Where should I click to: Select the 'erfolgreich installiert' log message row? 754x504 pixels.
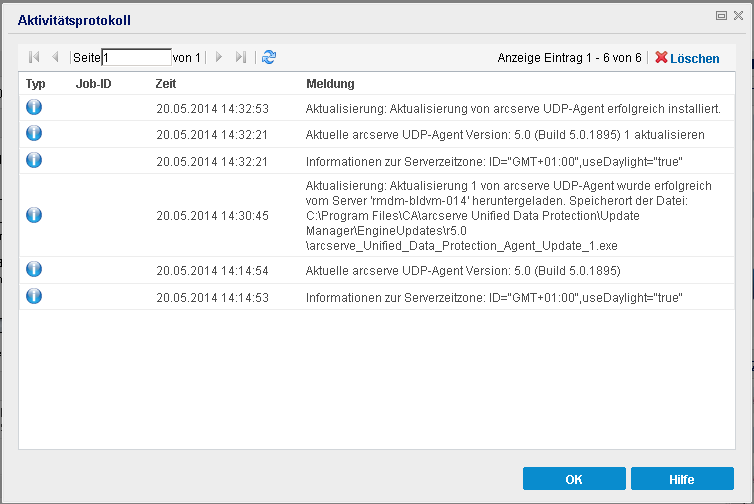(513, 108)
